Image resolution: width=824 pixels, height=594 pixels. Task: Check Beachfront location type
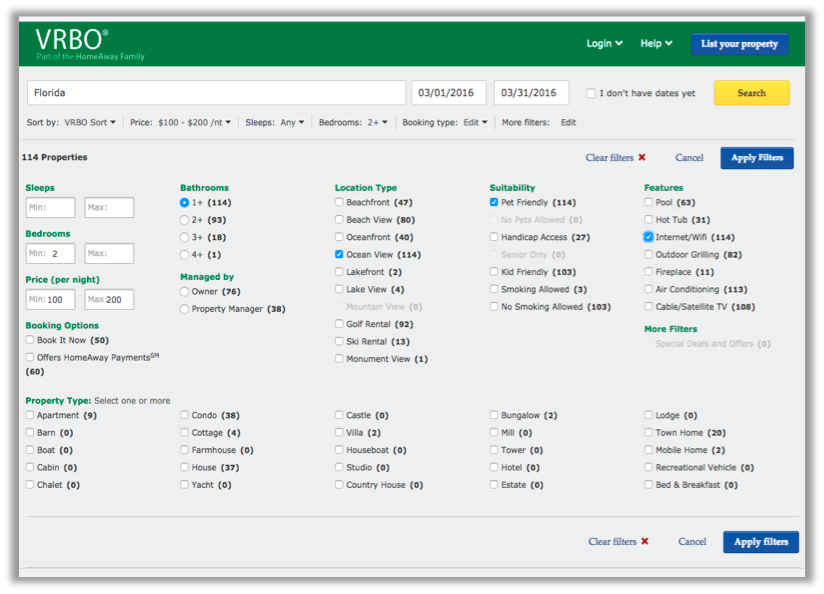339,202
